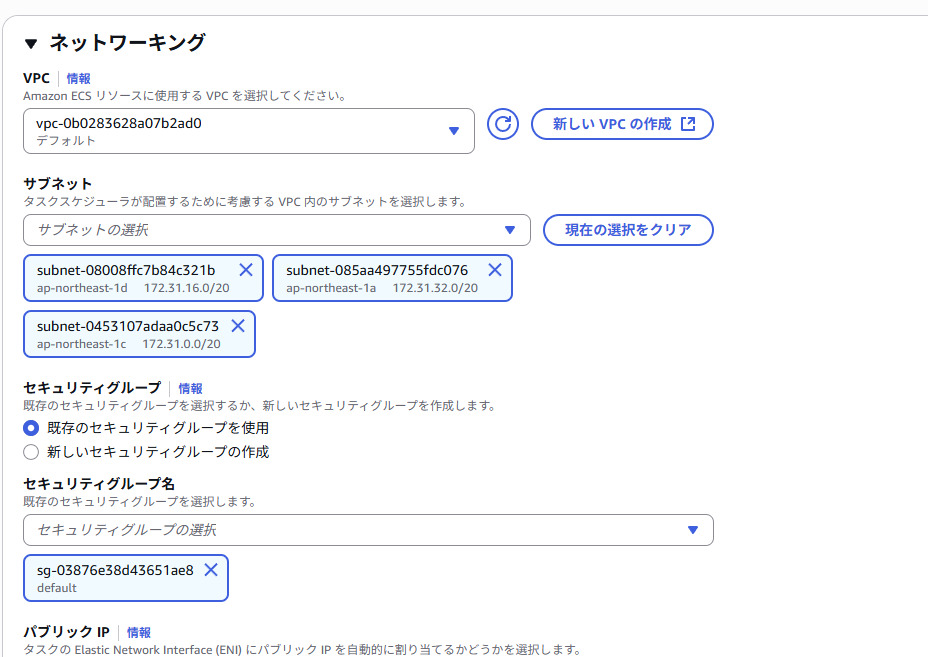Click zone text ap-northeast-1a

(331, 288)
